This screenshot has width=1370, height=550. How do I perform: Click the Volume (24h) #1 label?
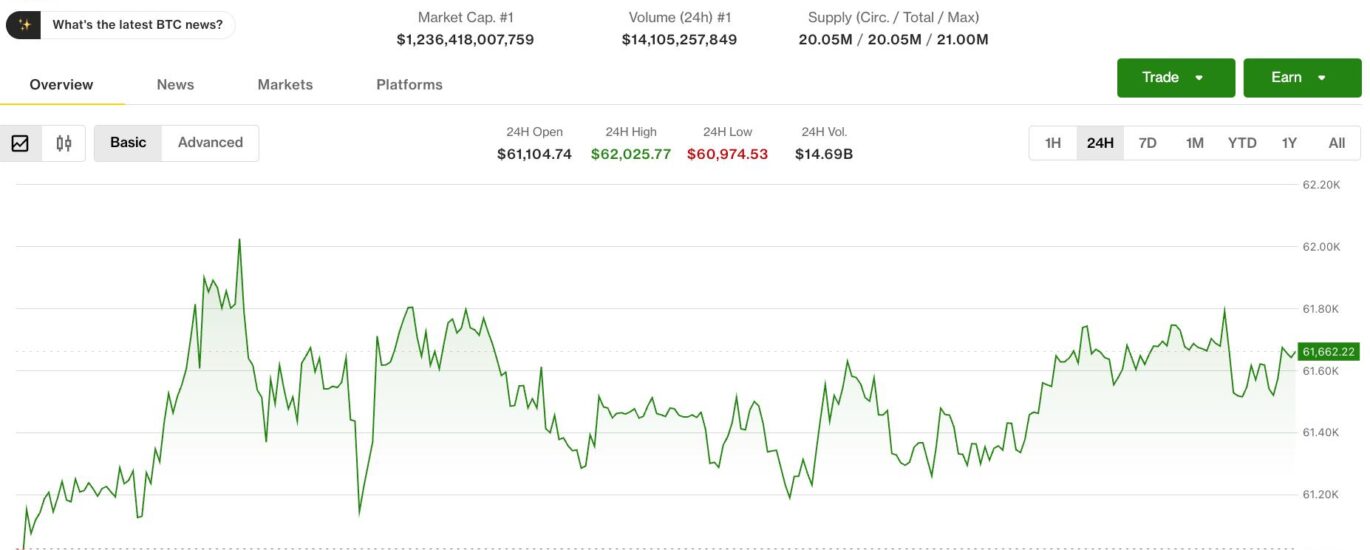pyautogui.click(x=679, y=17)
